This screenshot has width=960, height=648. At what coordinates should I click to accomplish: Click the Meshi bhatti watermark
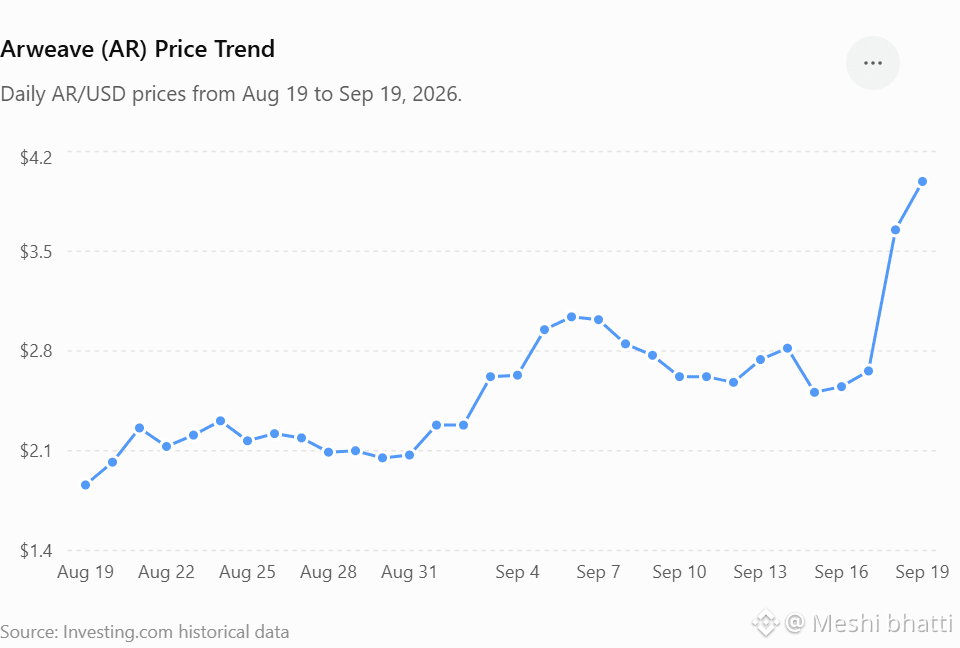(882, 624)
